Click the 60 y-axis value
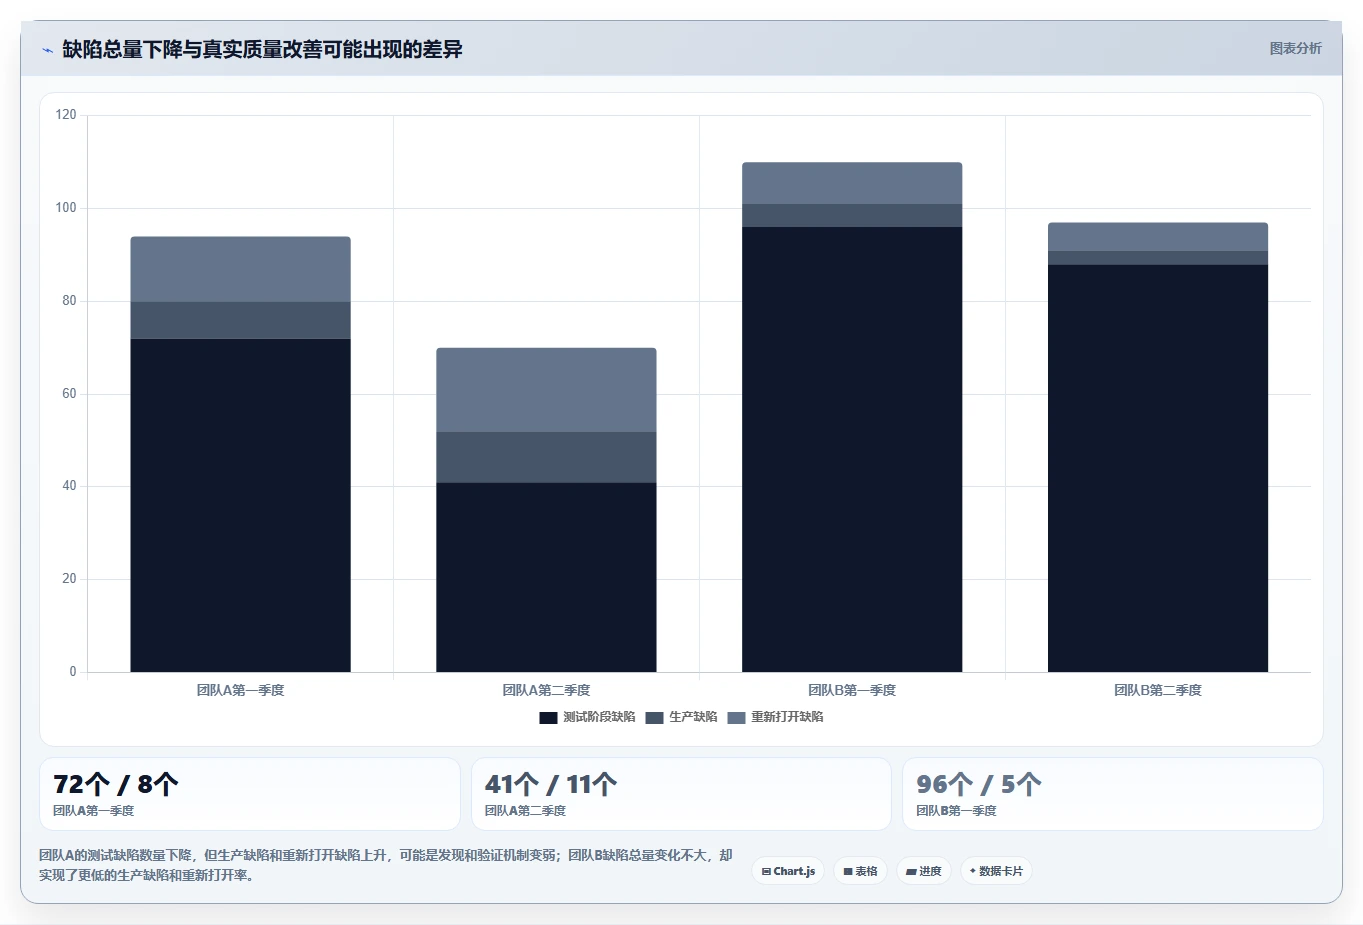The width and height of the screenshot is (1363, 925). click(69, 394)
